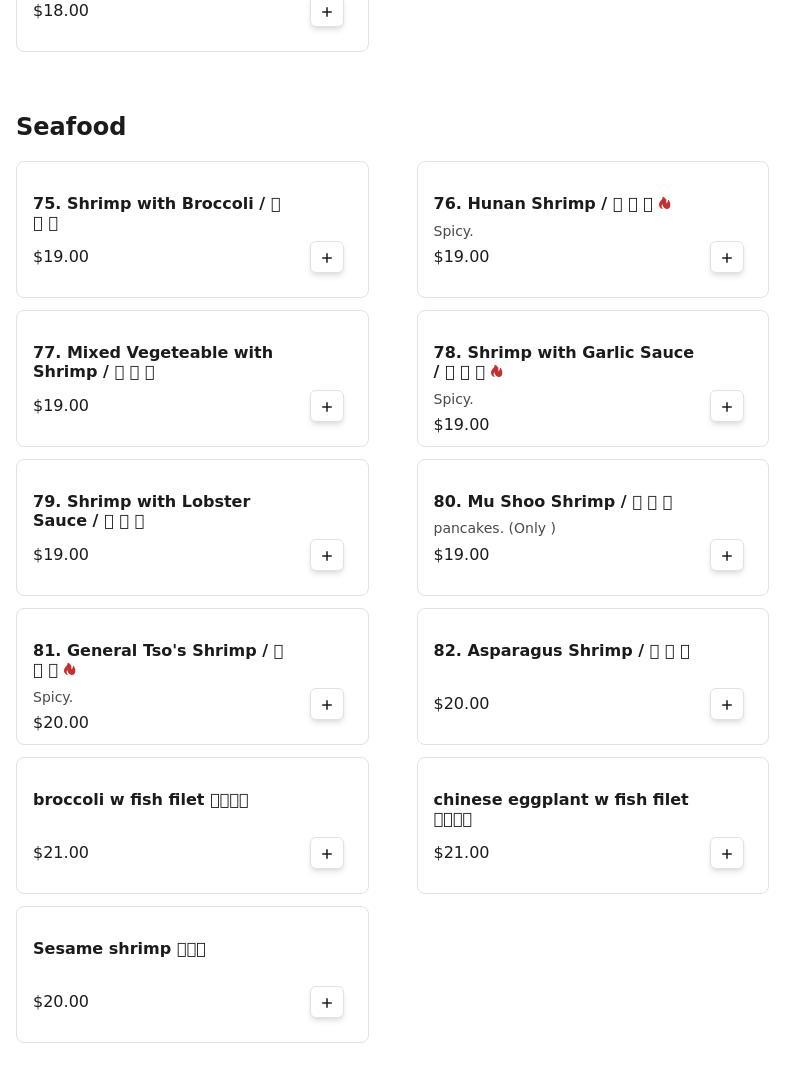The height and width of the screenshot is (1084, 785).
Task: Add Asparagus Shrimp to cart
Action: coord(727,705)
